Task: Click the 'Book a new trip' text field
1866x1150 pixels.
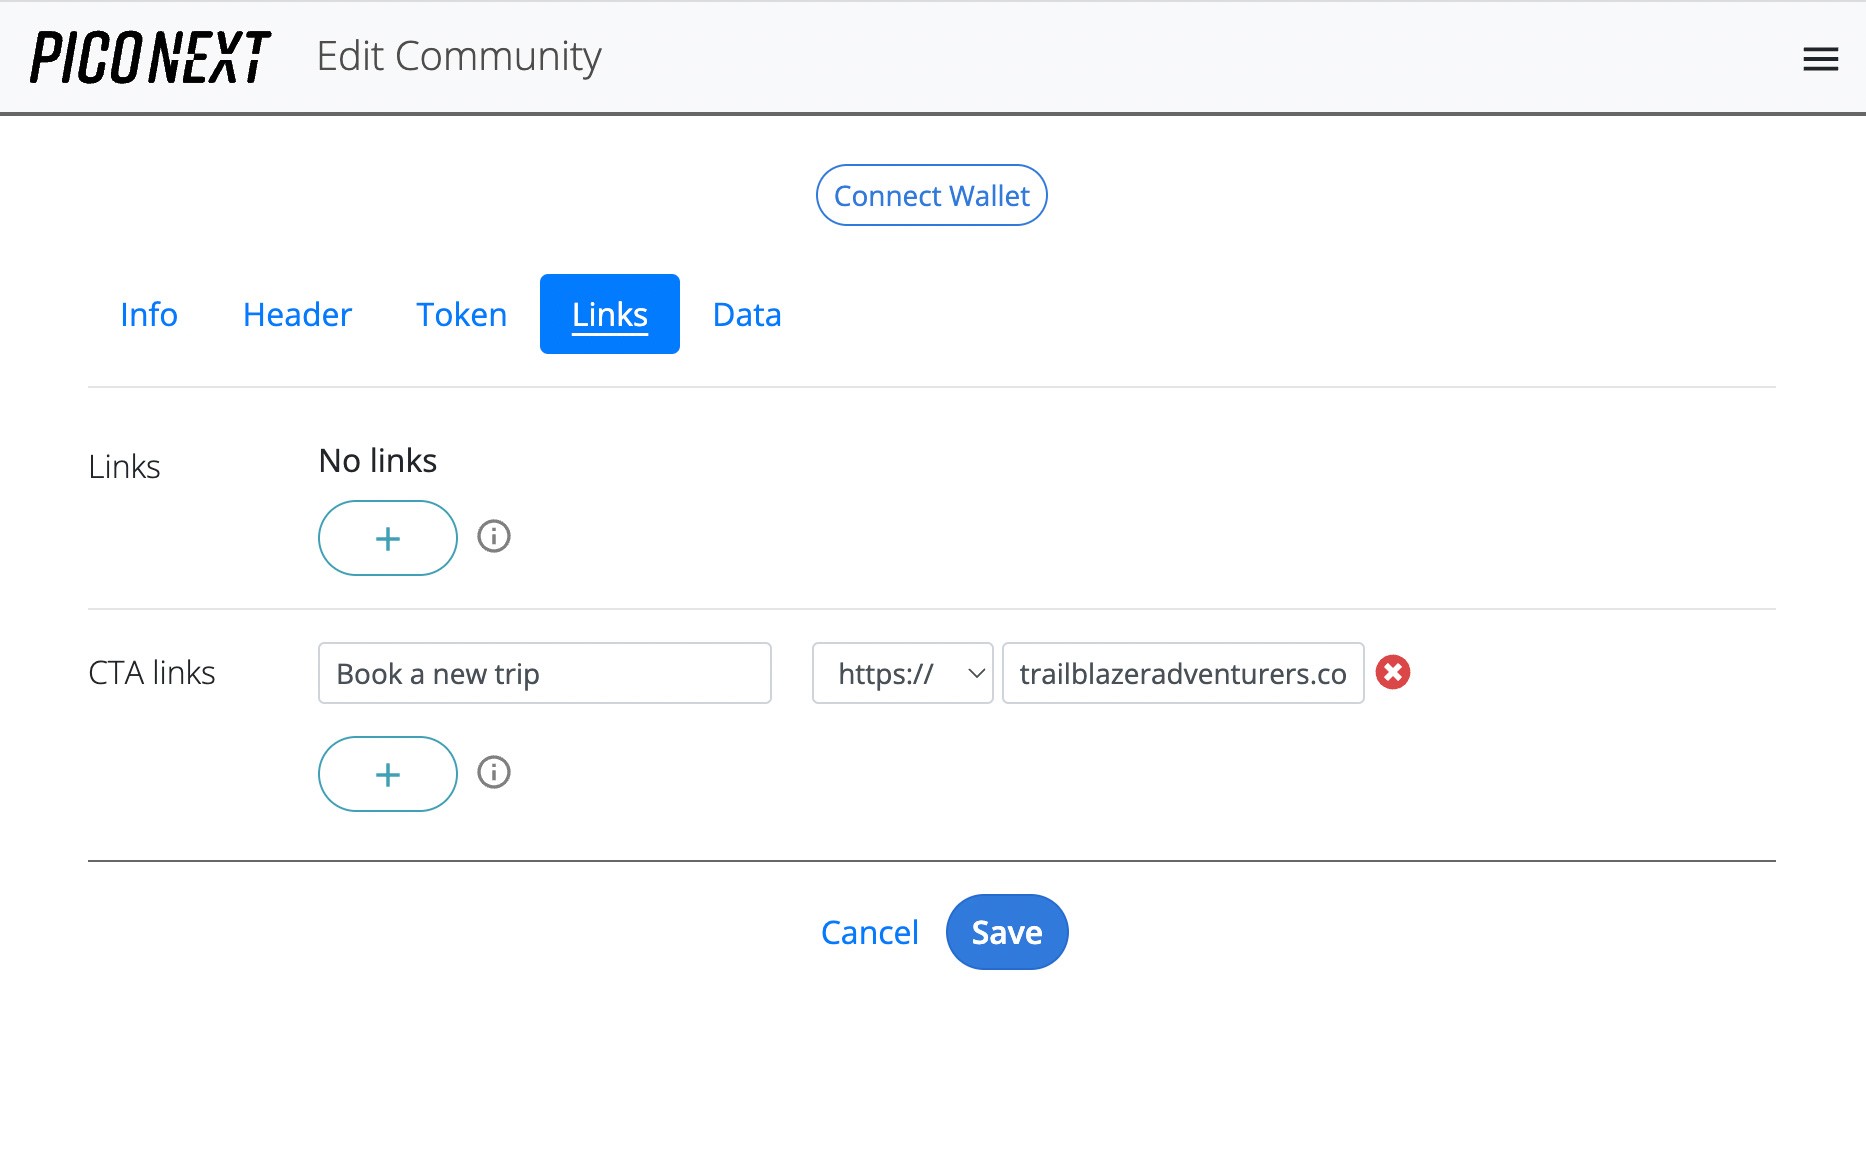Action: 544,673
